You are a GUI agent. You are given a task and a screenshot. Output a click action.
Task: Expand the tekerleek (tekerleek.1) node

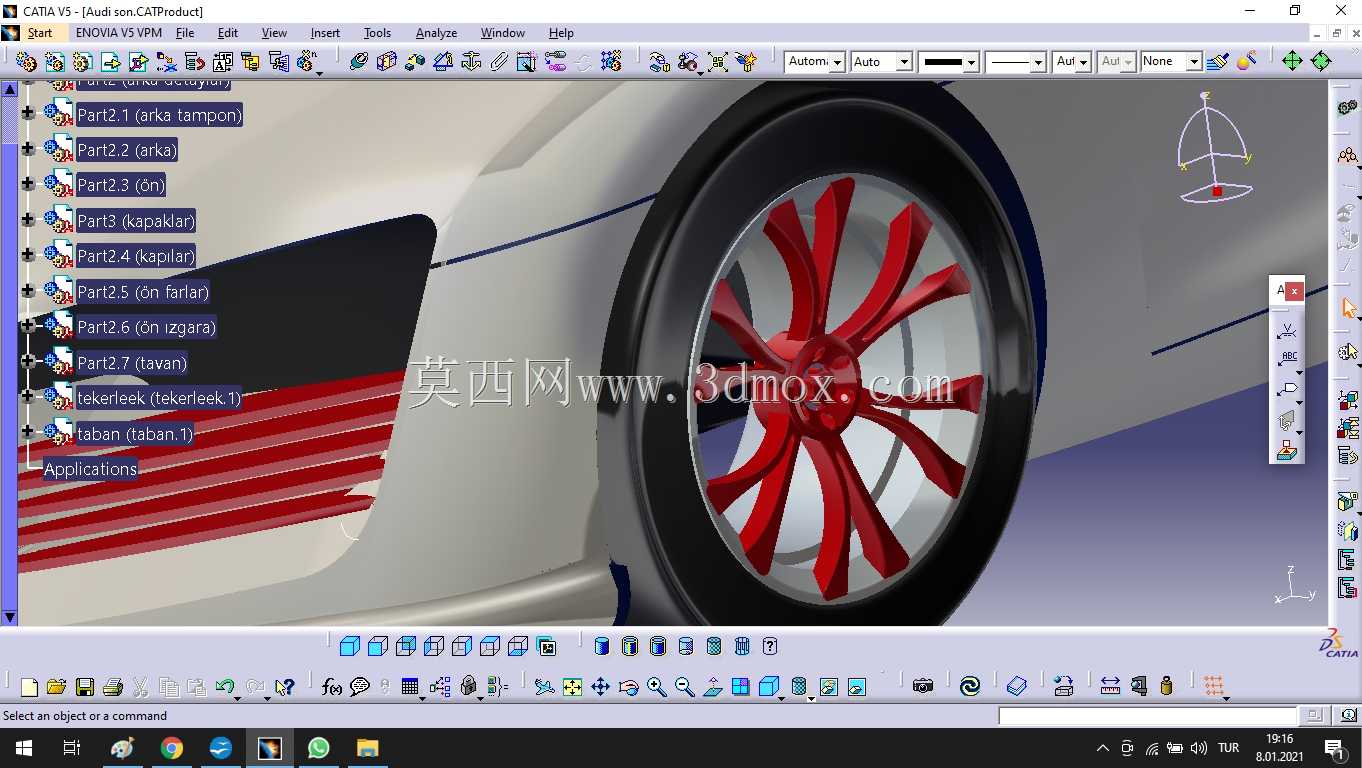[x=28, y=397]
